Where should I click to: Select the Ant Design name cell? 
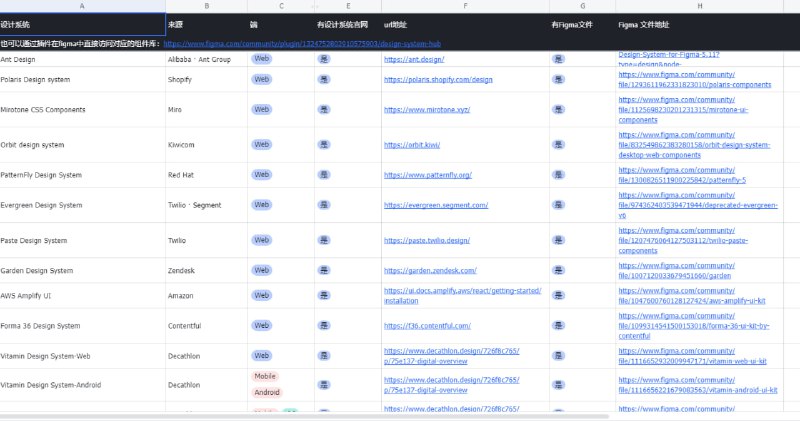[x=82, y=59]
